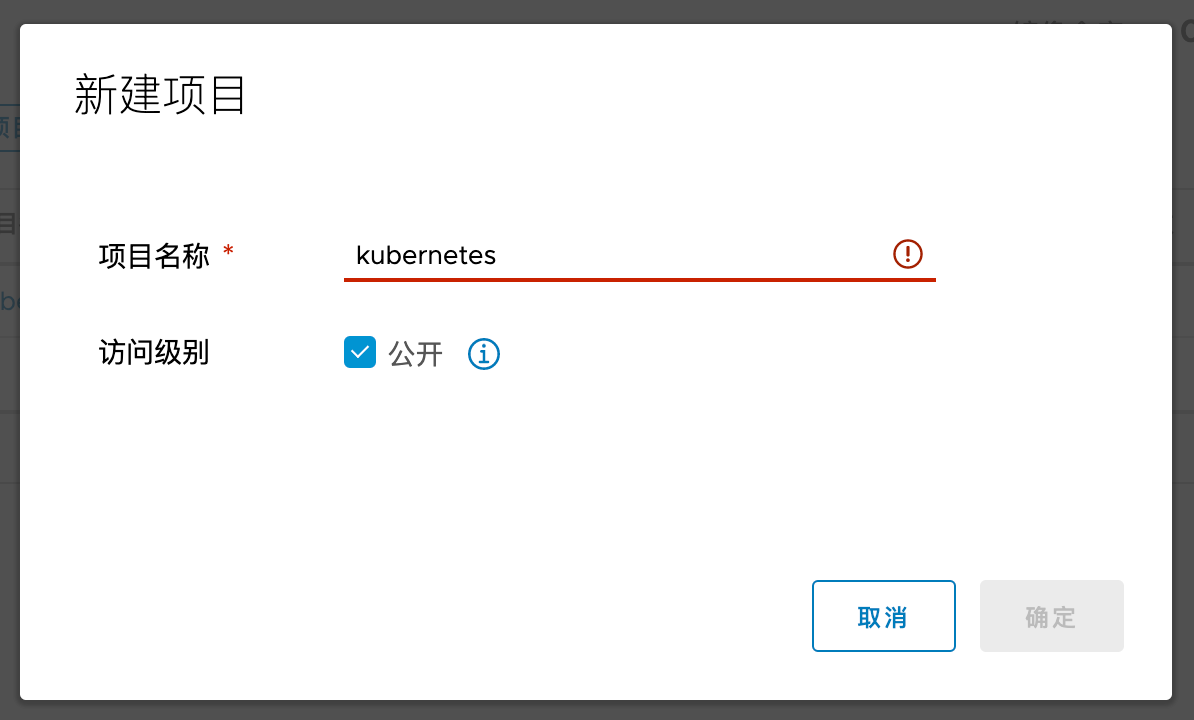Screen dimensions: 1194x720
Task: Click the cut-off table row at left edge
Action: pyautogui.click(x=9, y=301)
